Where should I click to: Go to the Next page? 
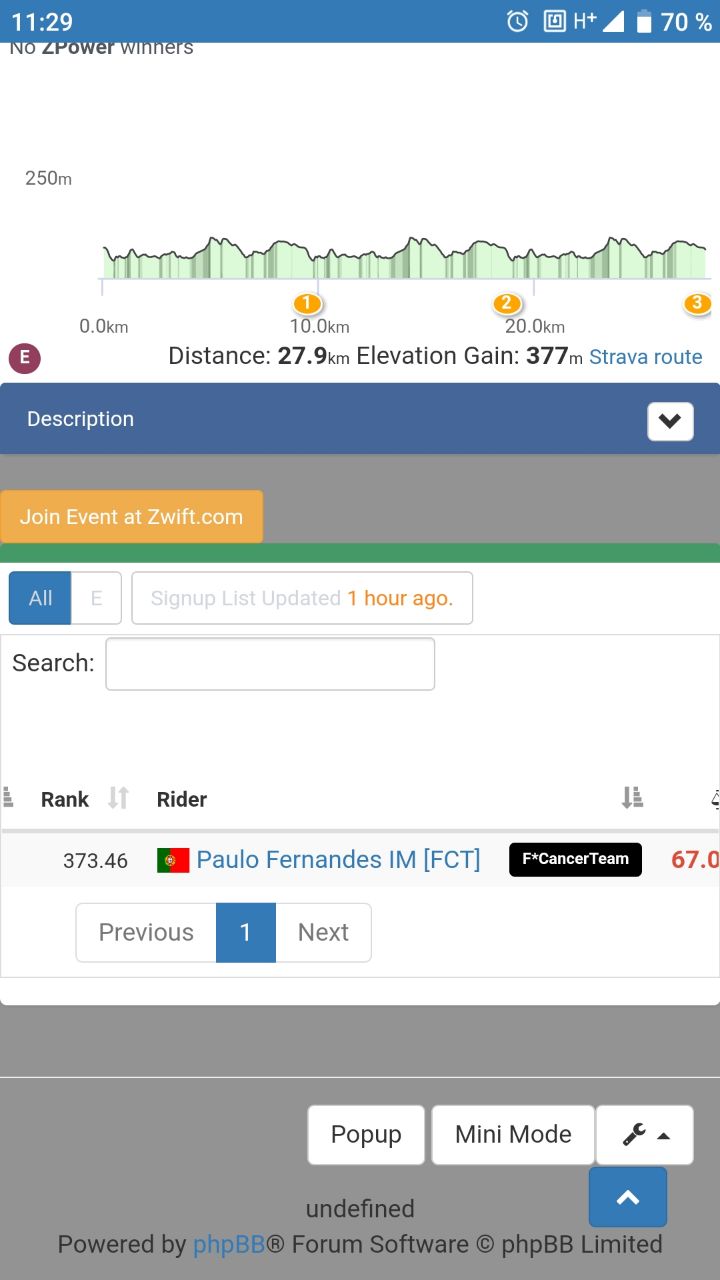point(323,933)
